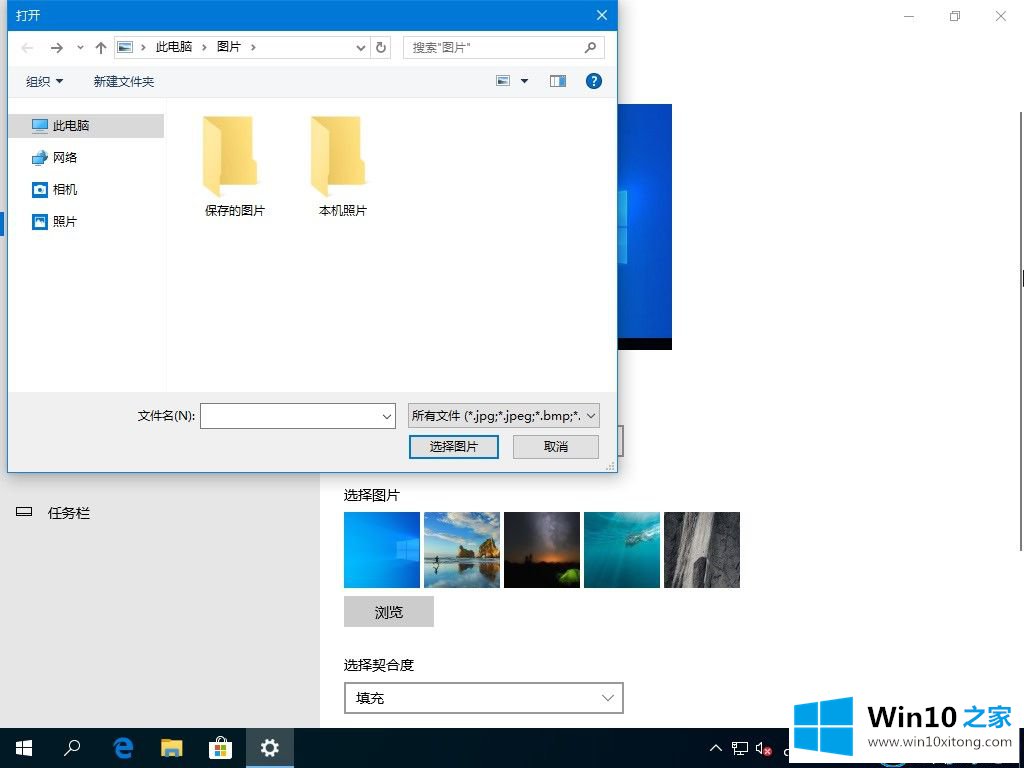Open the 保存的图片 folder
The height and width of the screenshot is (768, 1024).
(235, 166)
